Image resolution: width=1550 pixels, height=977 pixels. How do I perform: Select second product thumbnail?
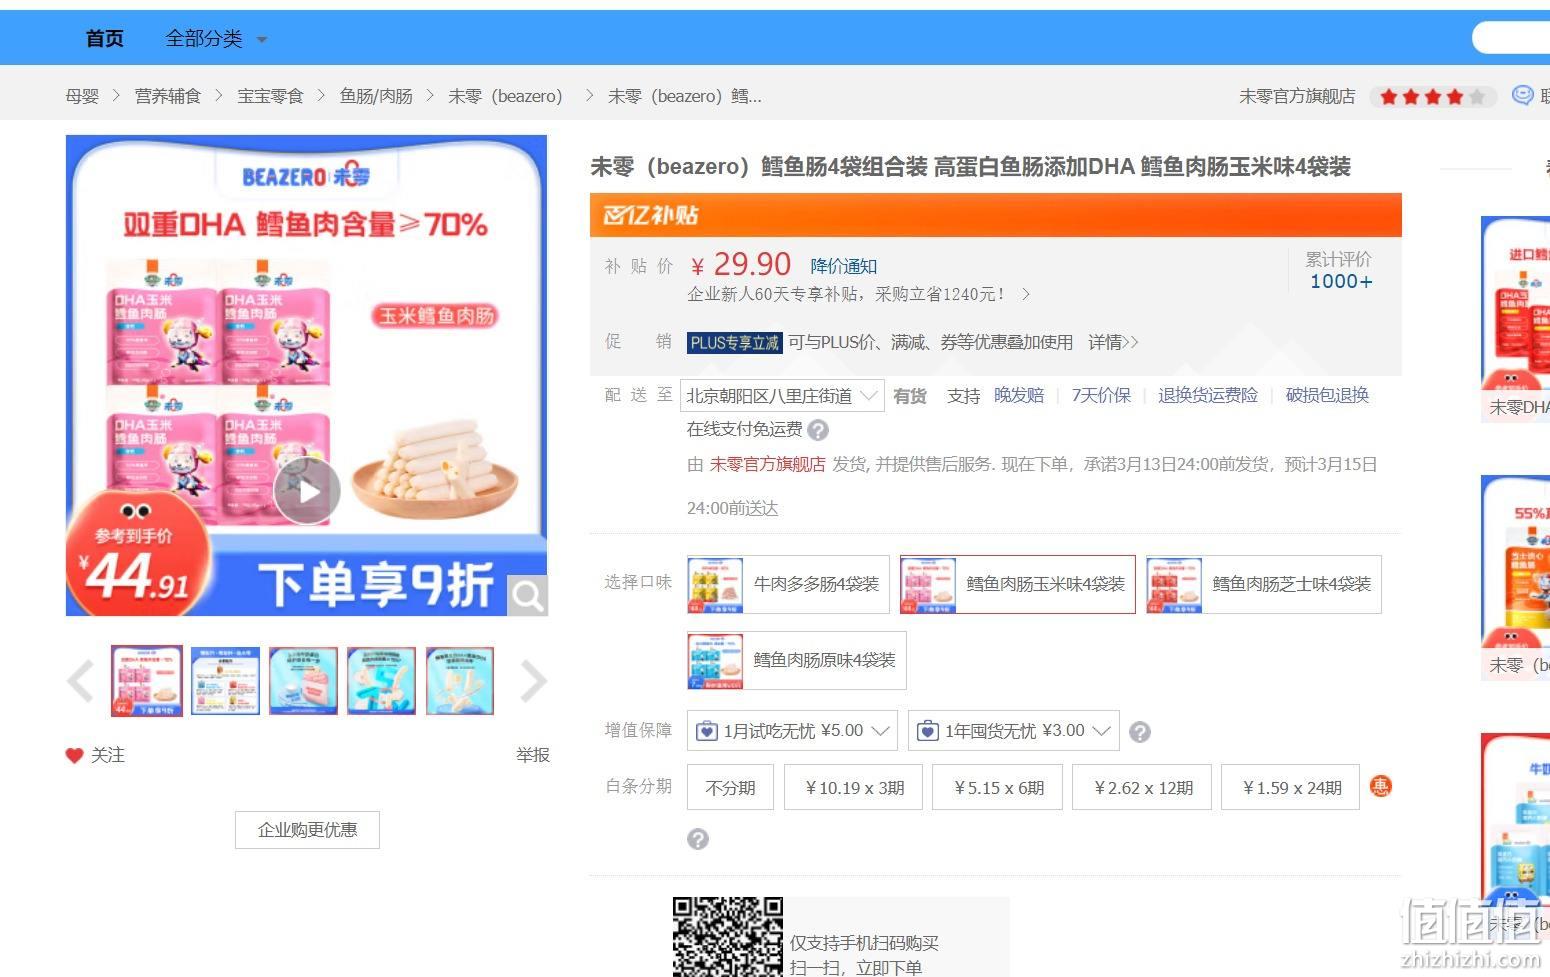click(225, 681)
